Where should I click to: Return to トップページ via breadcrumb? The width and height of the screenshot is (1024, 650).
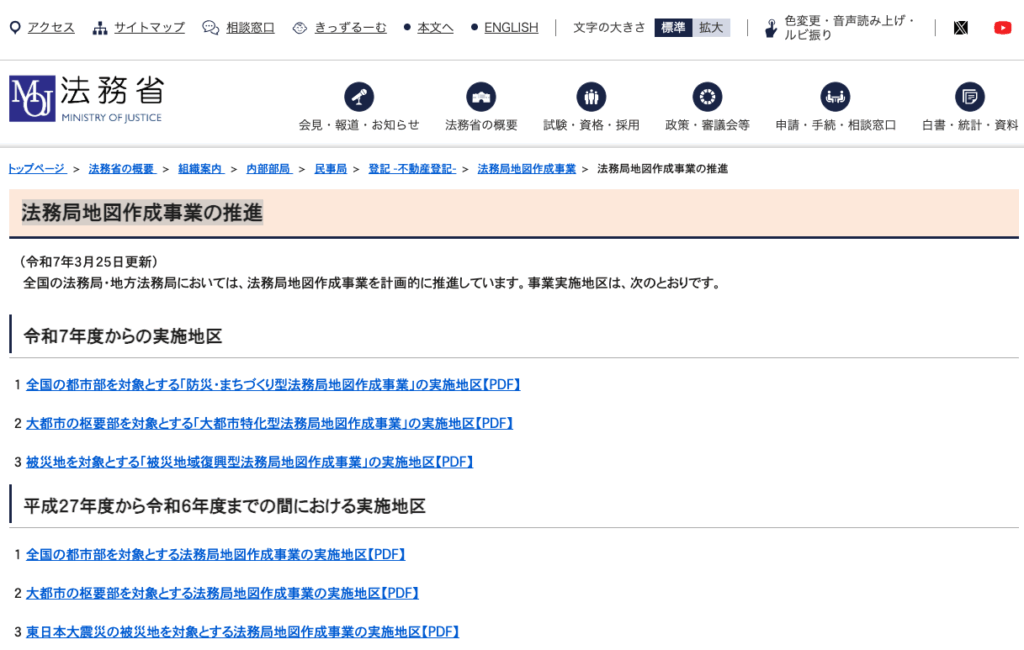point(36,169)
